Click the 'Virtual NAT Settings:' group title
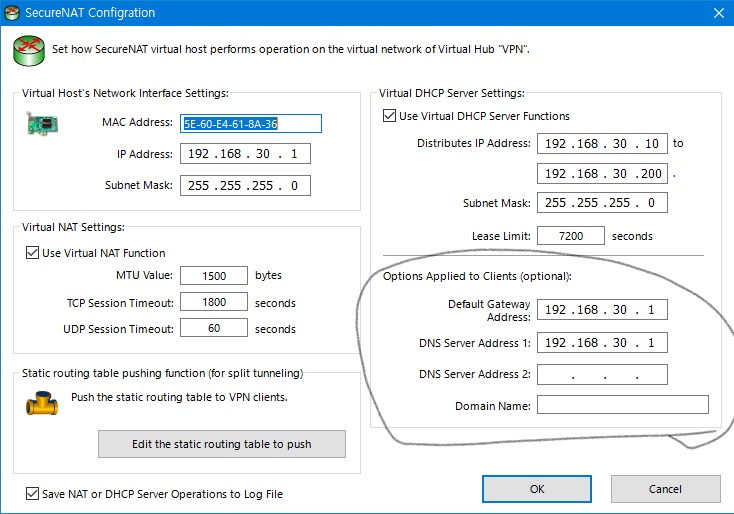 tap(73, 227)
